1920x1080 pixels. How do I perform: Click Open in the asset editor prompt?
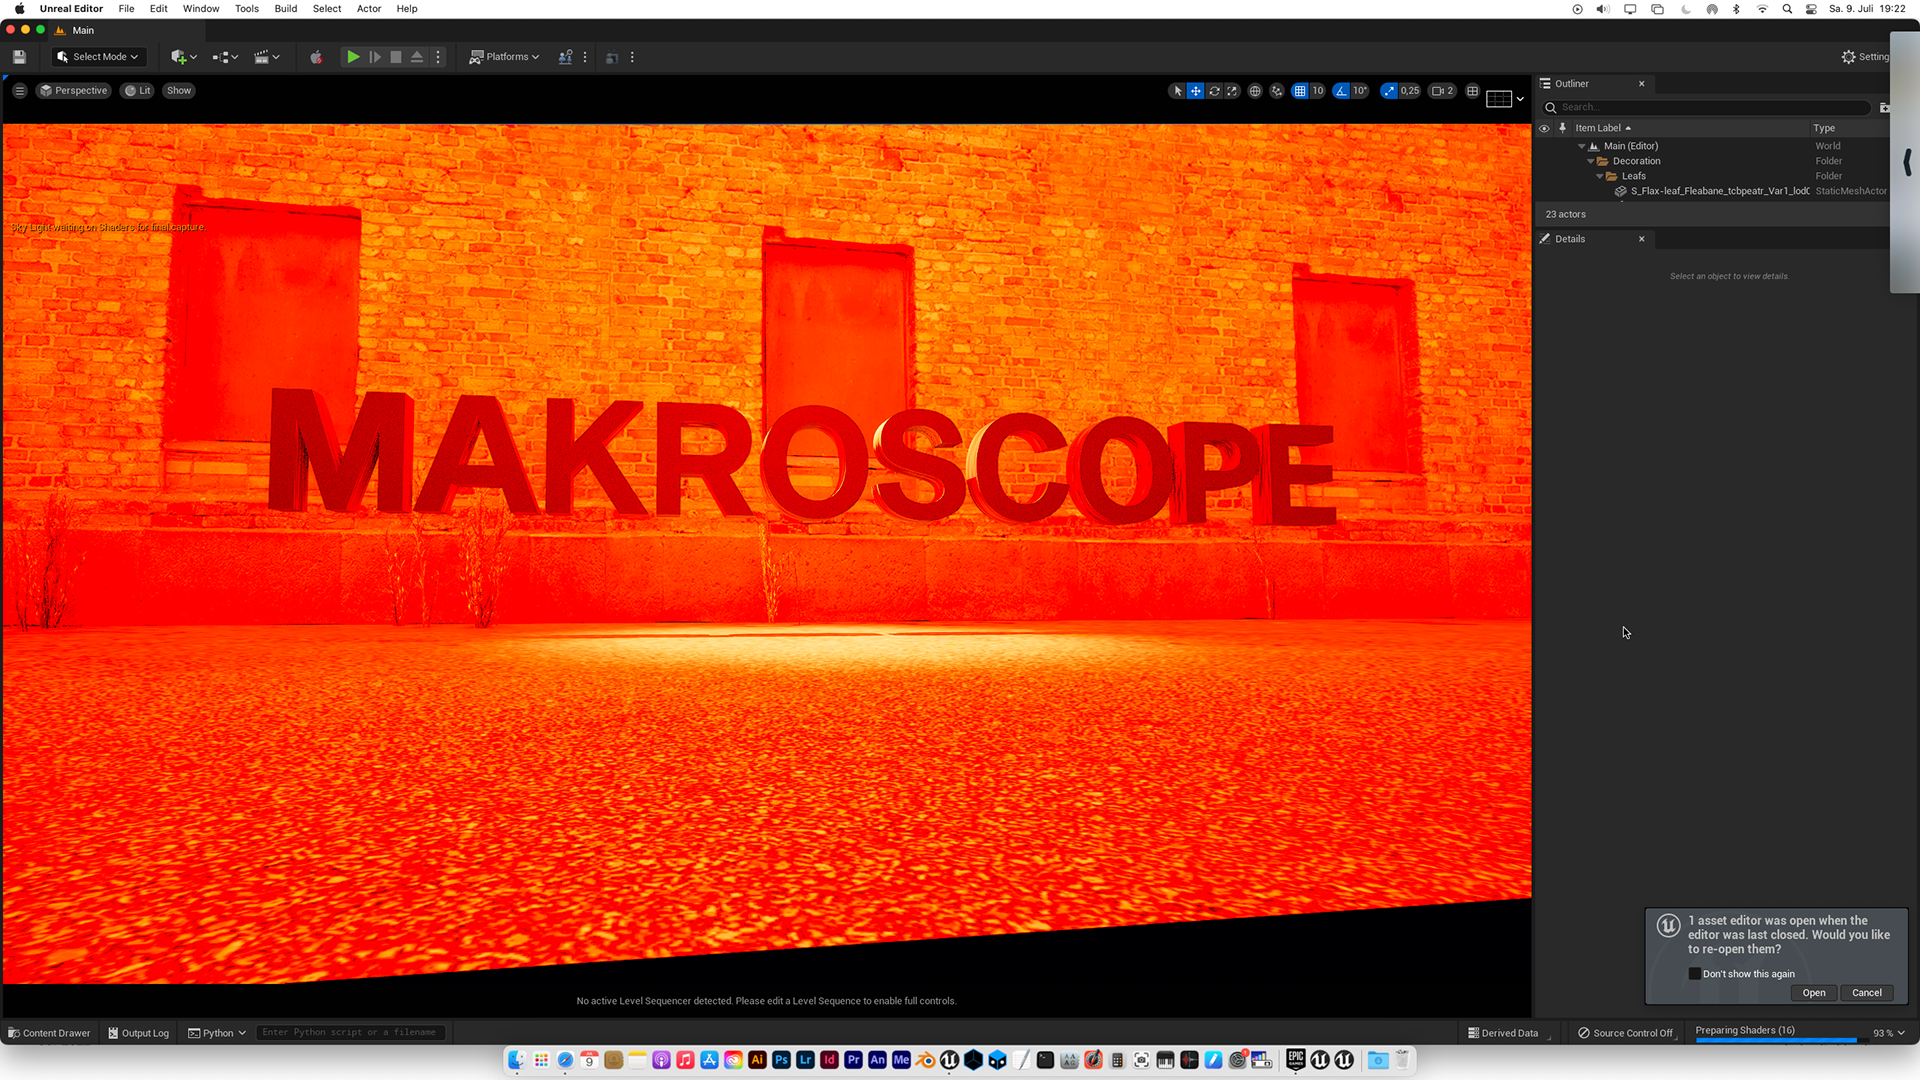1813,993
